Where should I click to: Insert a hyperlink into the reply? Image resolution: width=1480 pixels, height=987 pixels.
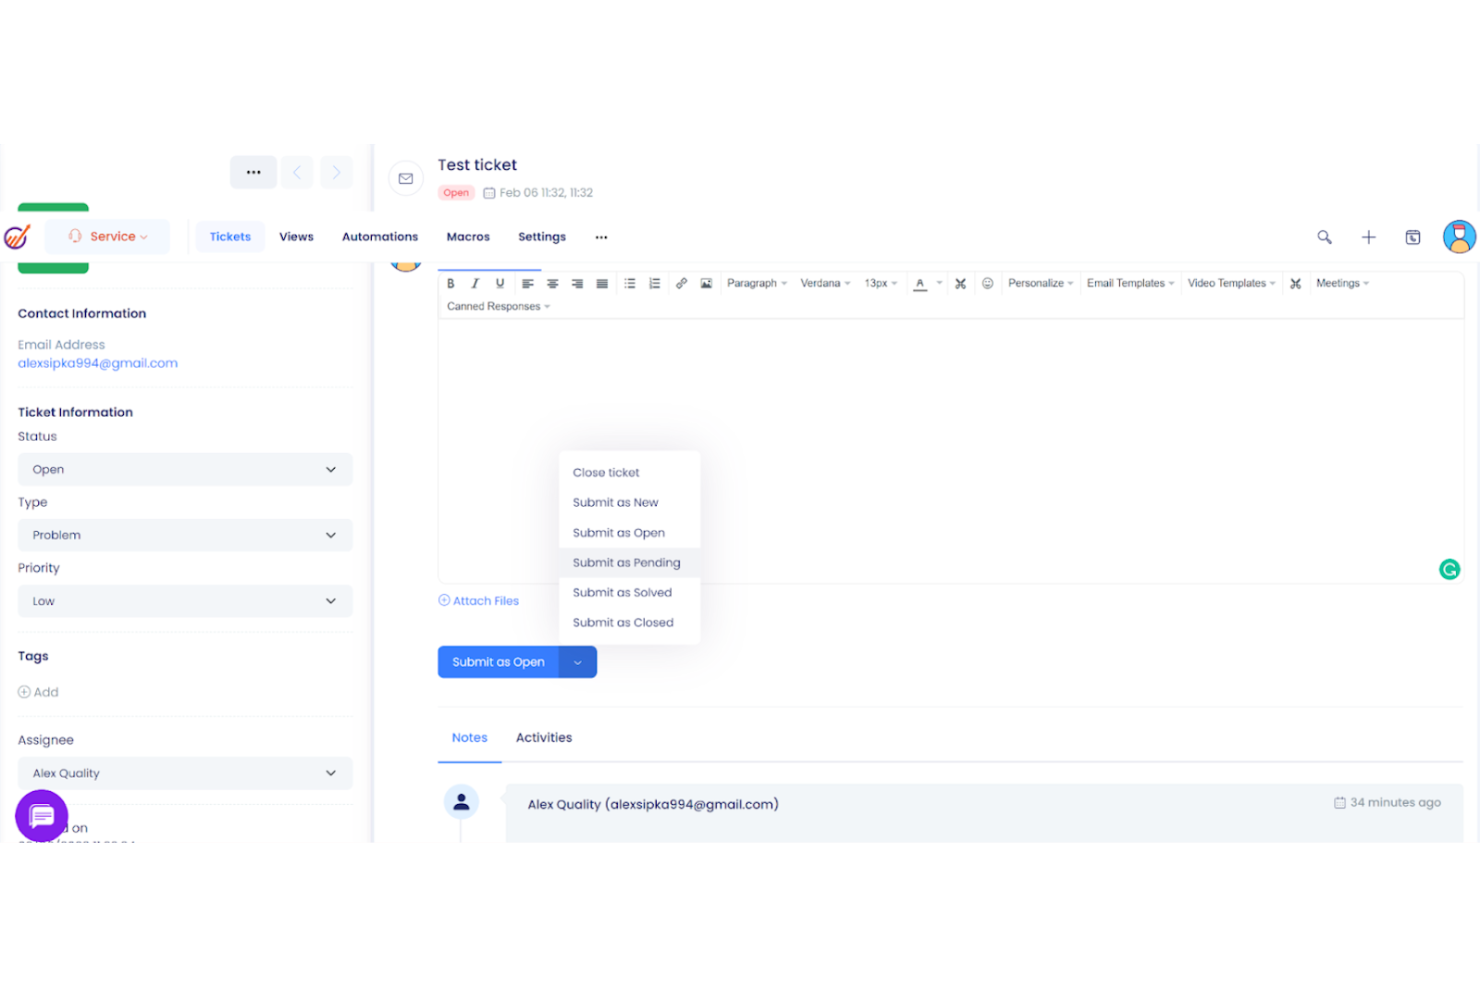pyautogui.click(x=681, y=283)
